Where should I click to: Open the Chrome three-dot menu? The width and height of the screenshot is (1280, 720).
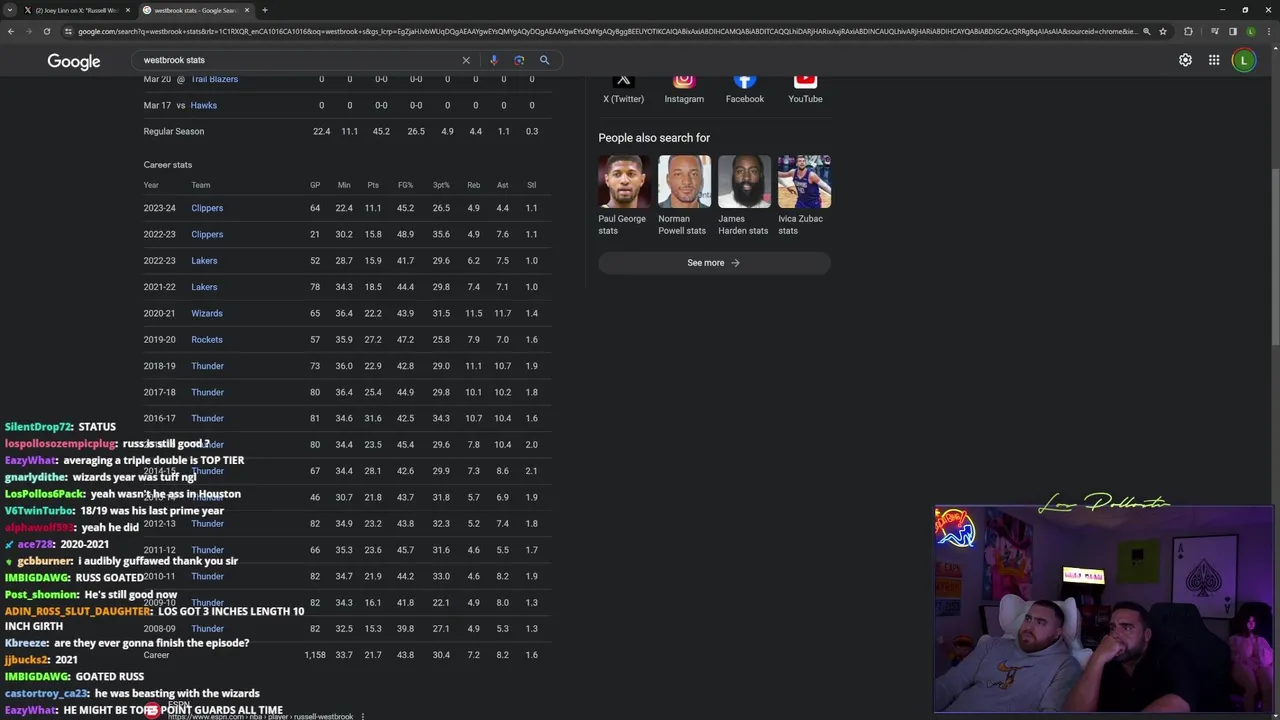point(1269,31)
